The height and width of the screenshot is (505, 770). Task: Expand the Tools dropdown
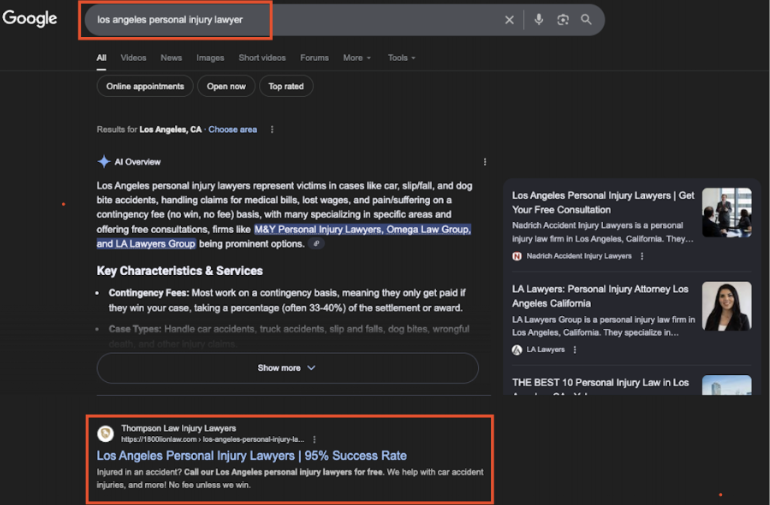click(402, 58)
